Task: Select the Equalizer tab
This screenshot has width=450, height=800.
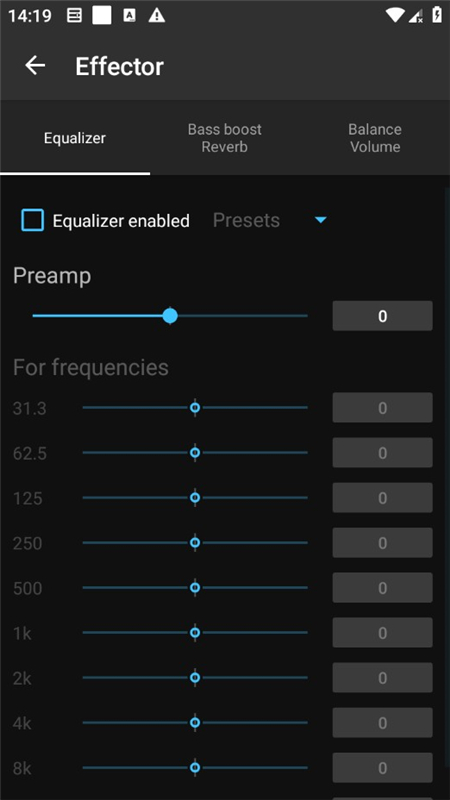Action: tap(75, 138)
